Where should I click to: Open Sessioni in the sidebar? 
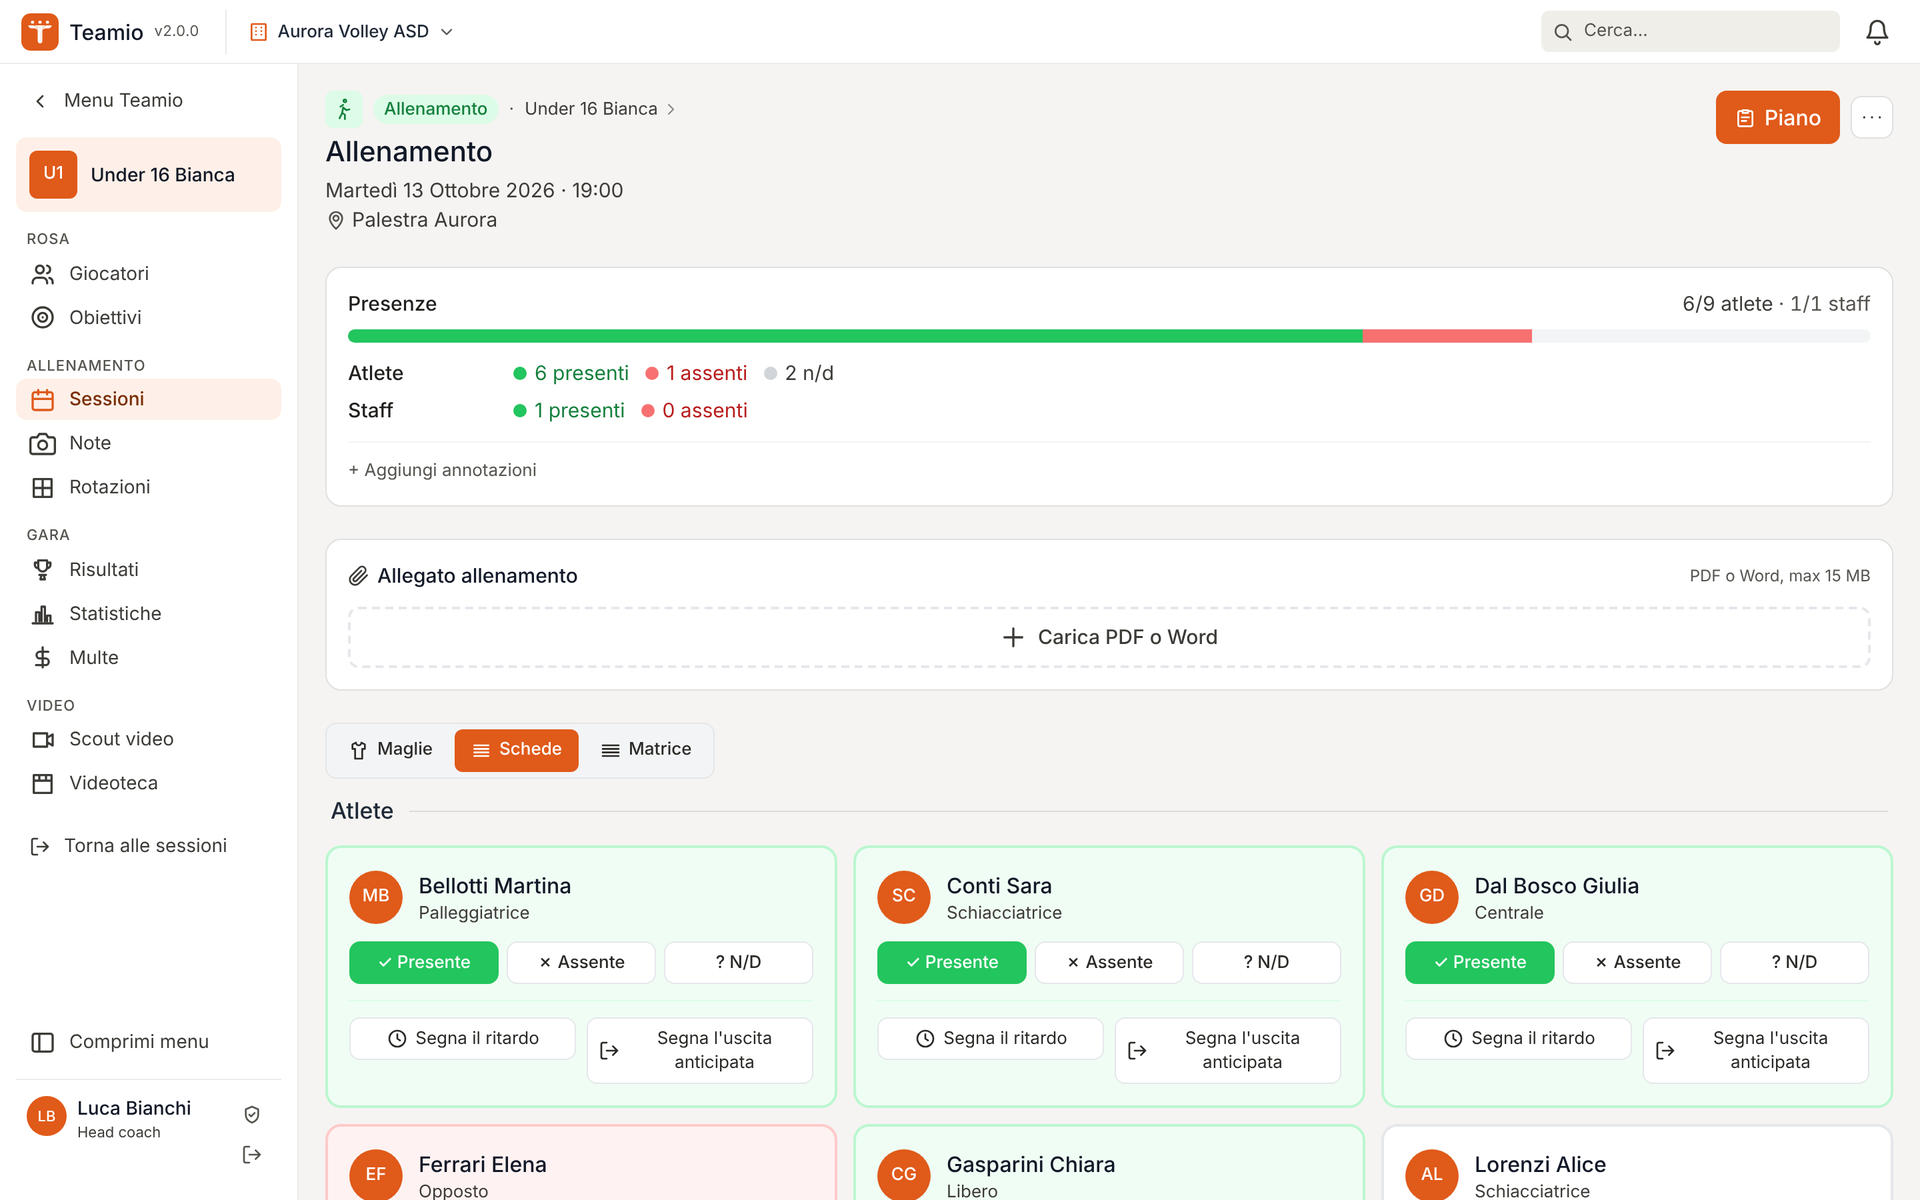[148, 399]
